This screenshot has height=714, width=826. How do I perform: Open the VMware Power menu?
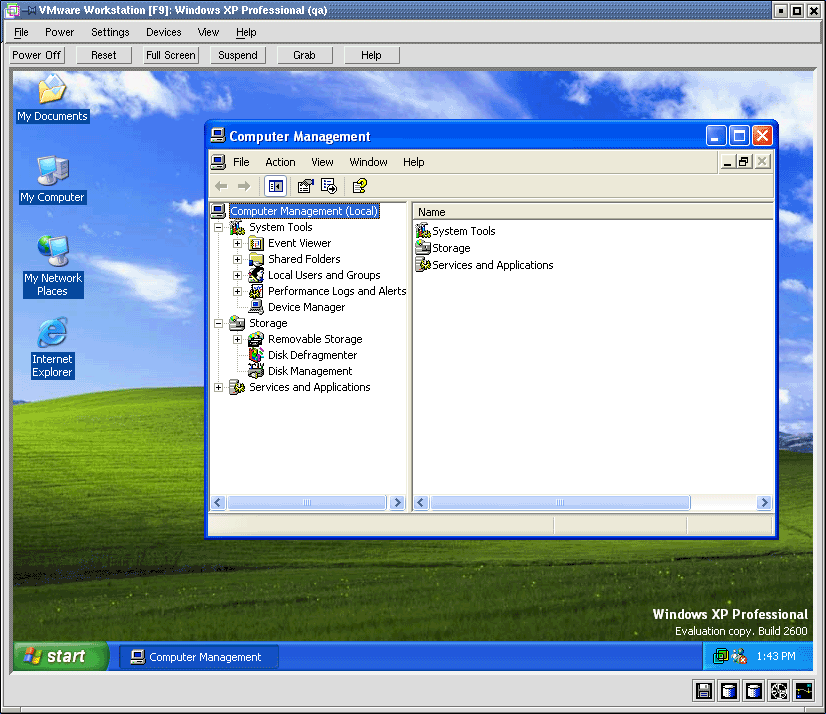[x=60, y=32]
